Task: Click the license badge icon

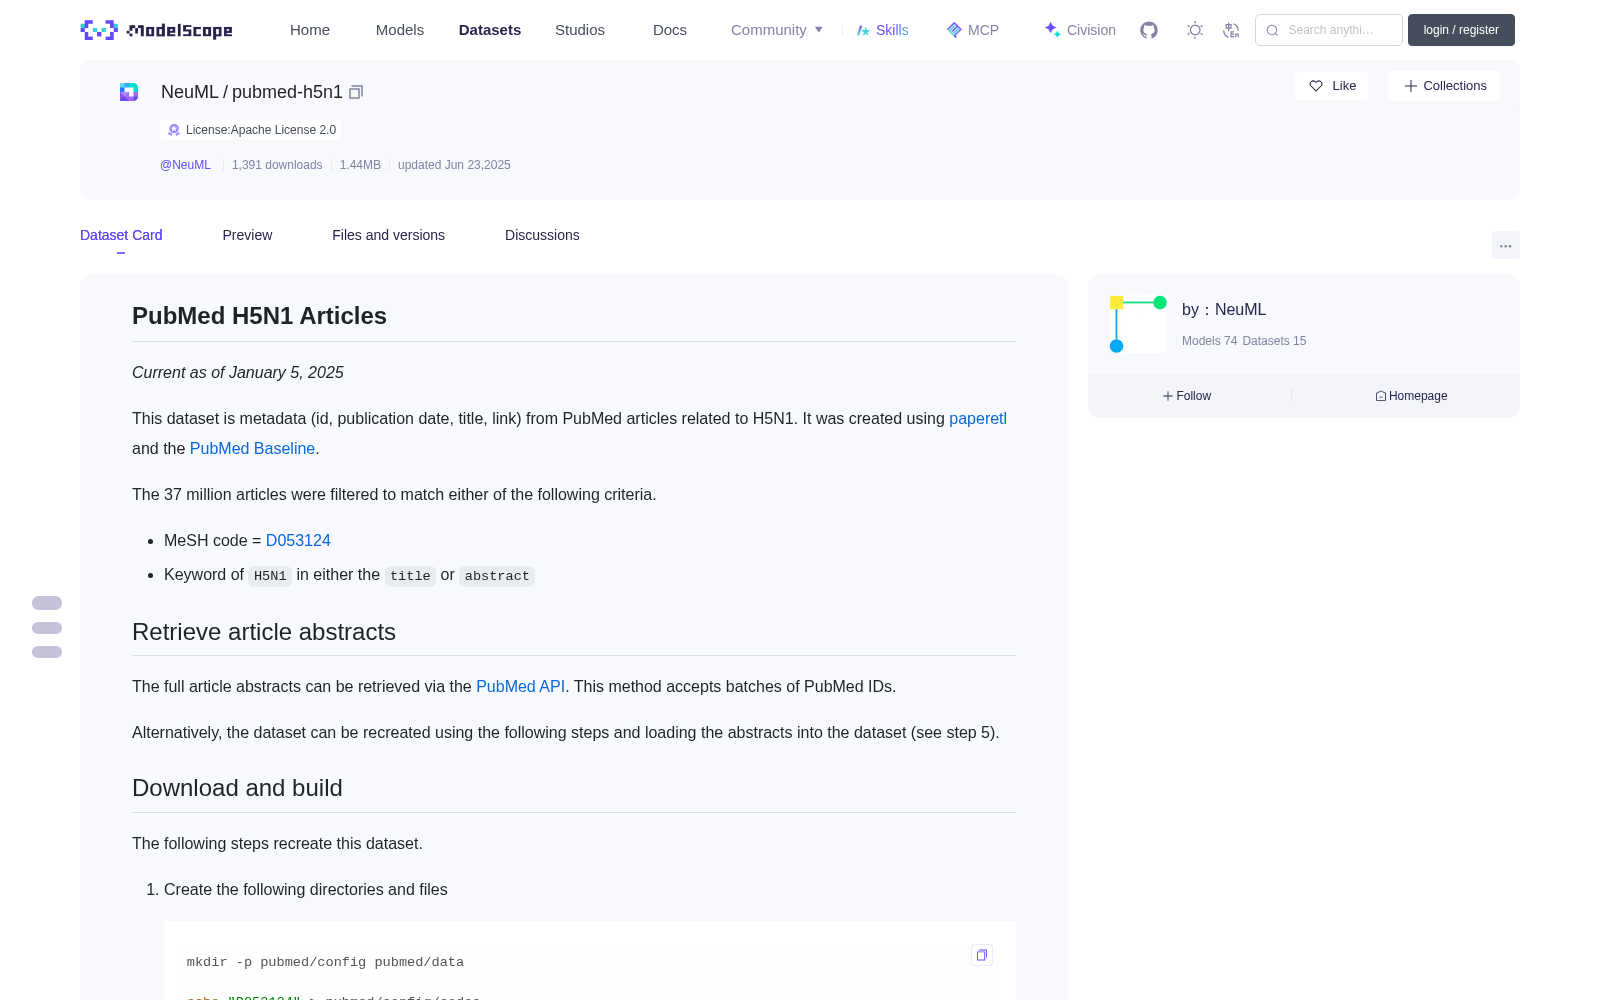Action: 174,130
